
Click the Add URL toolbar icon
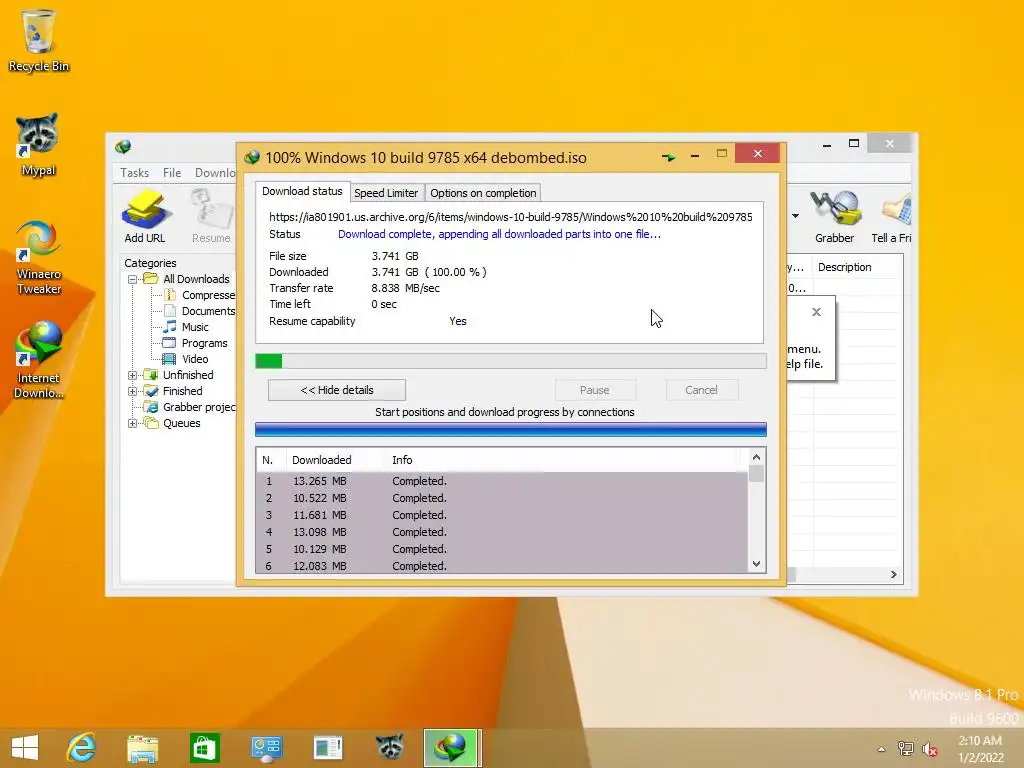(145, 216)
